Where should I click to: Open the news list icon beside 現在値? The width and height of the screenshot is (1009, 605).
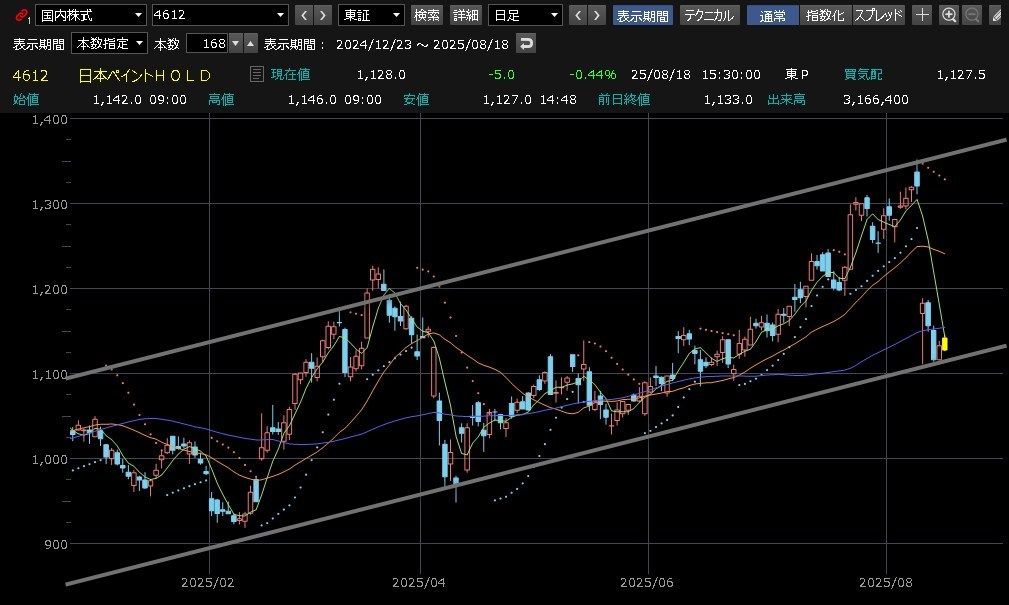(257, 74)
